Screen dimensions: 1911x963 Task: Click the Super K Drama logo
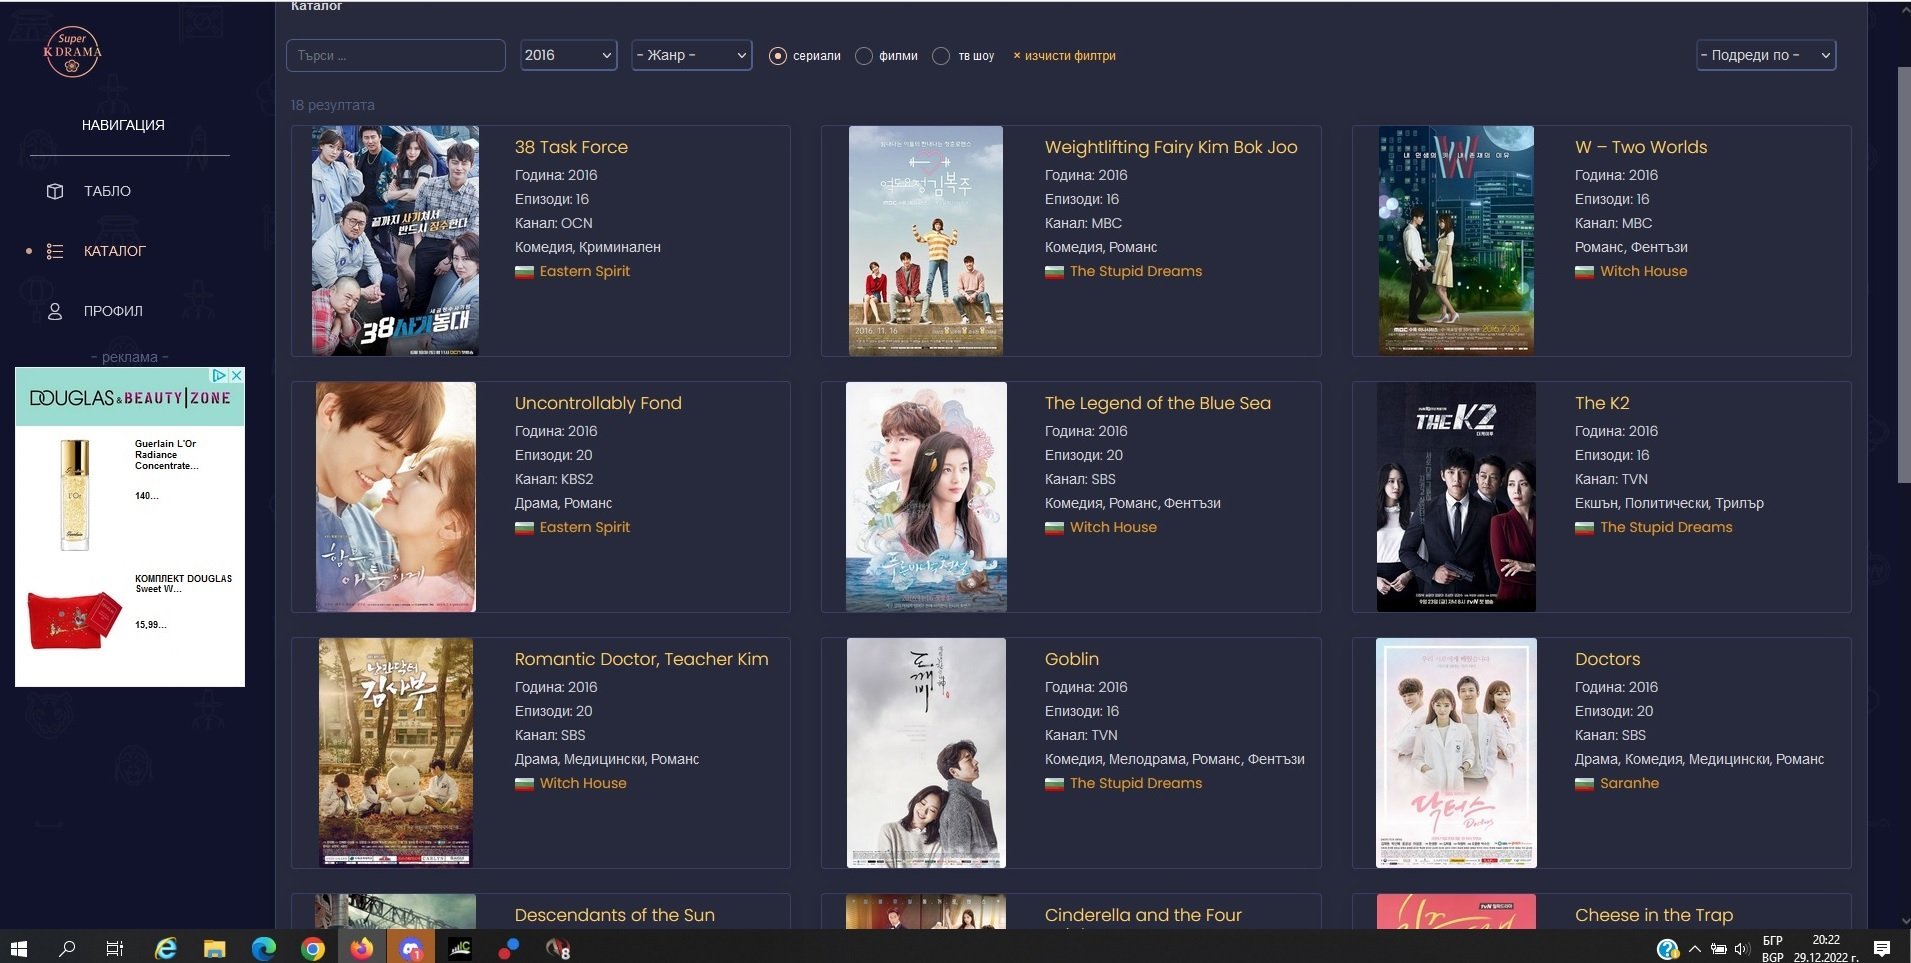tap(72, 52)
